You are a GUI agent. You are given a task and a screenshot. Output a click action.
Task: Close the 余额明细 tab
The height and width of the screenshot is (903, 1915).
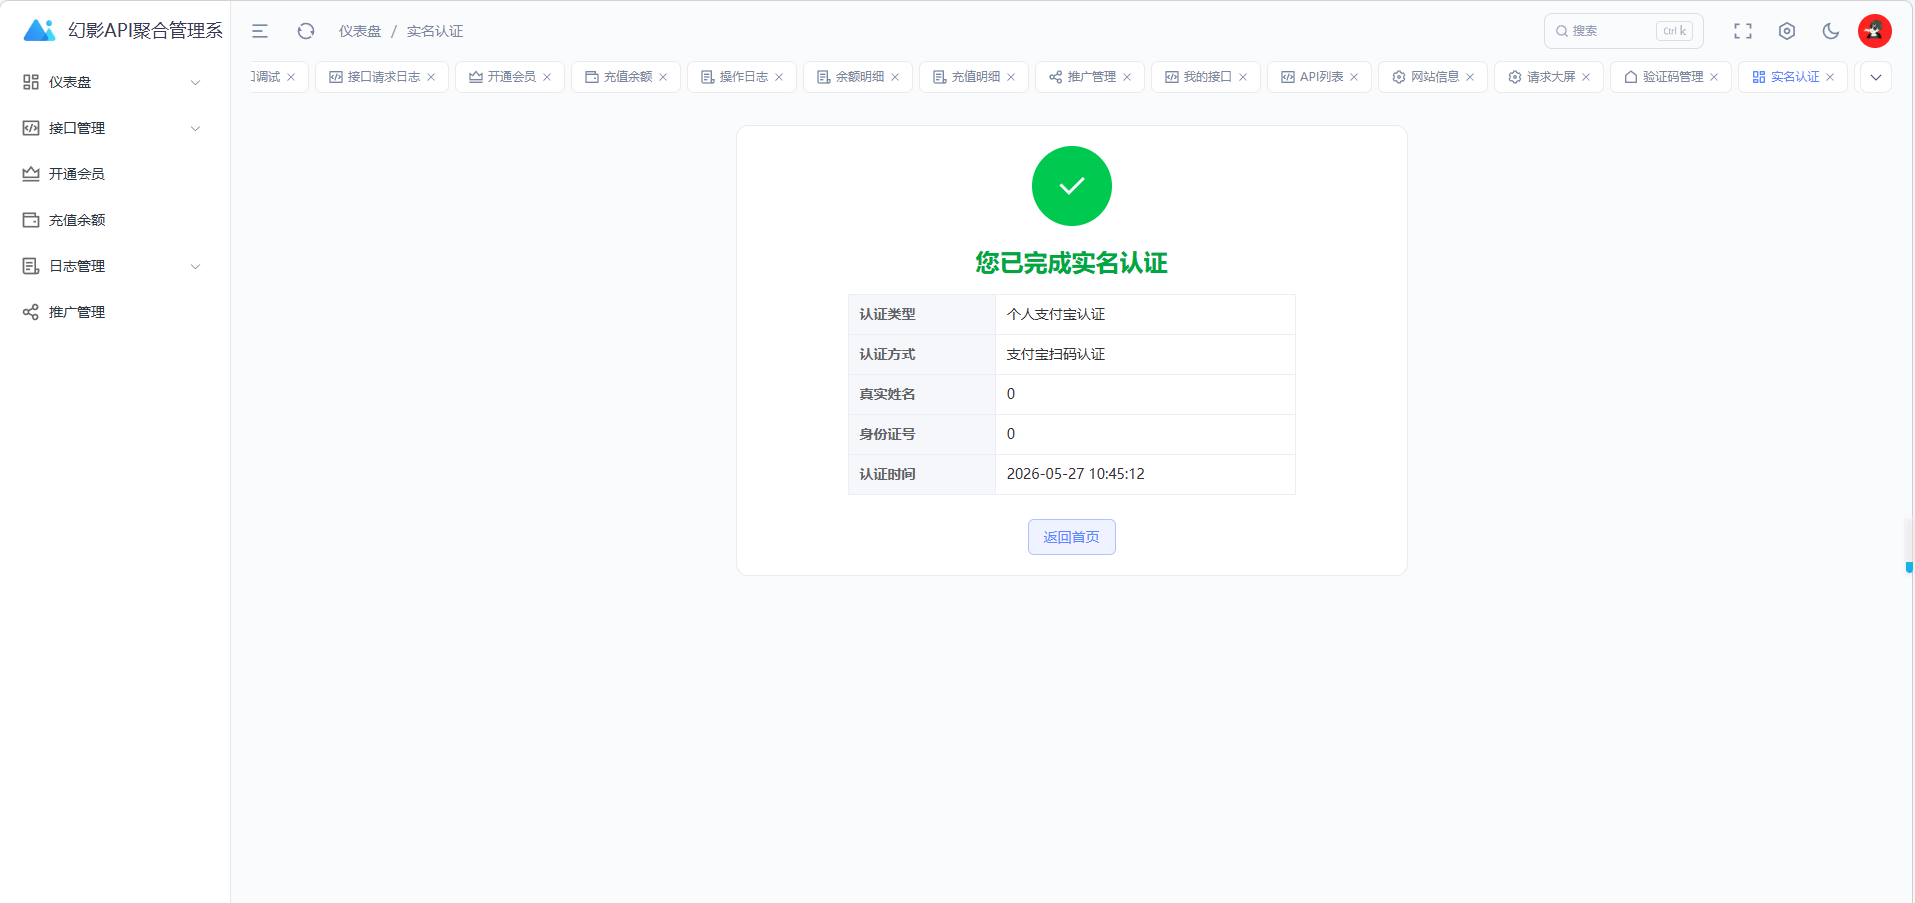coord(895,77)
